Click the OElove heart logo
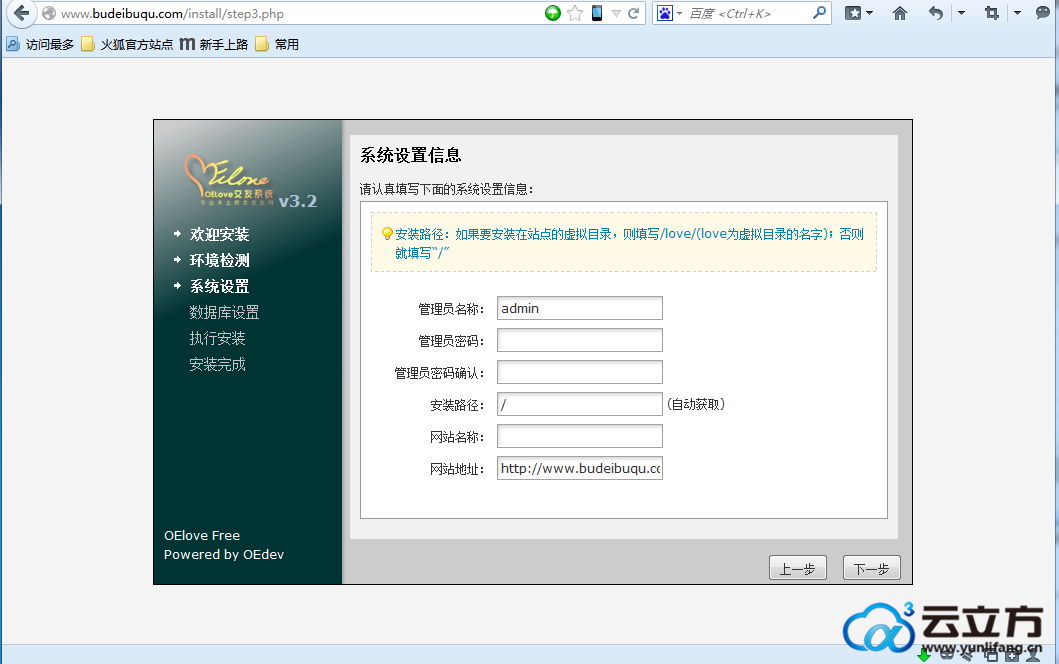 (230, 179)
